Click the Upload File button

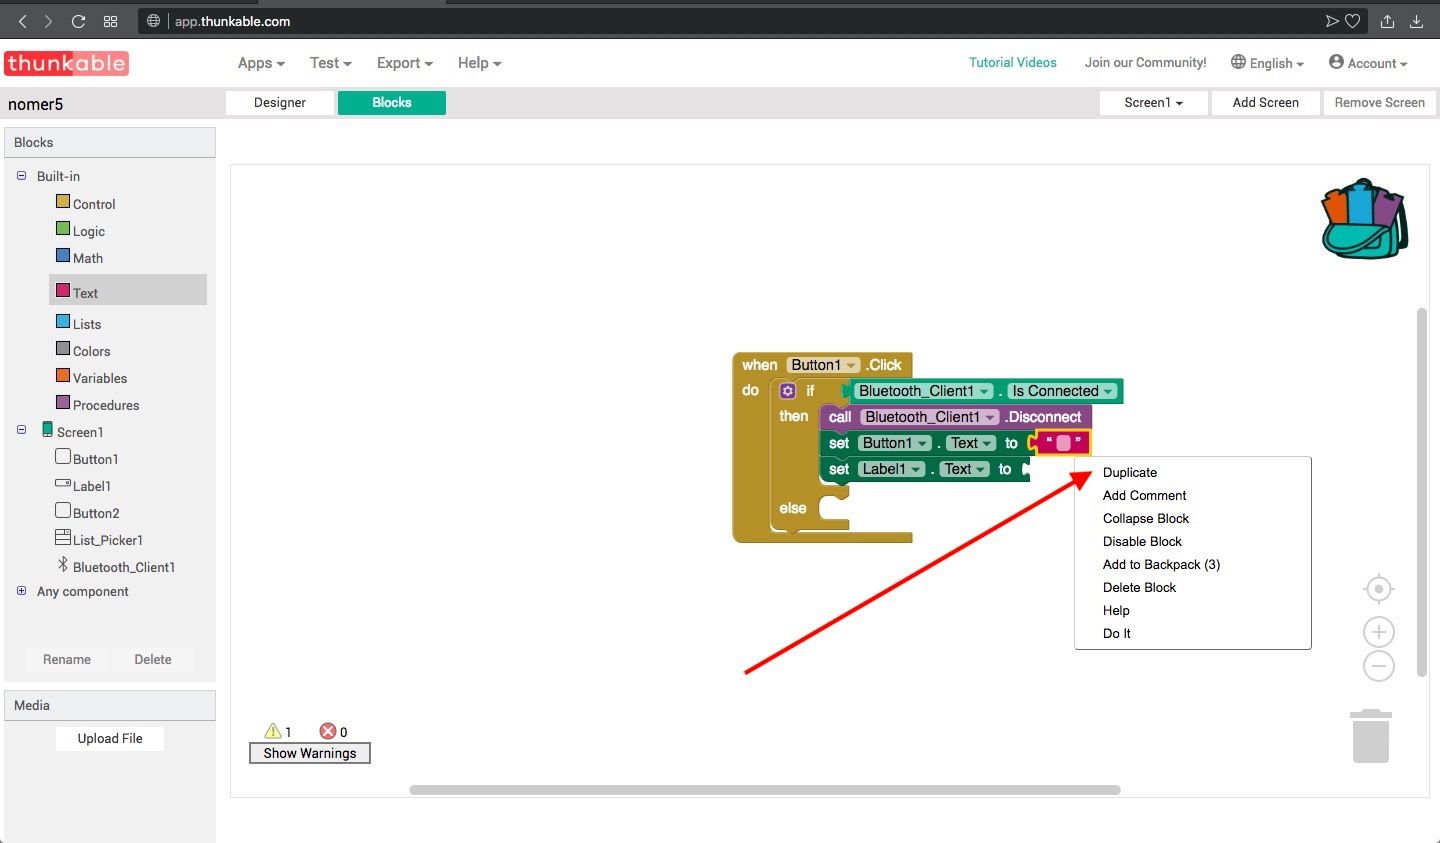[x=110, y=739]
